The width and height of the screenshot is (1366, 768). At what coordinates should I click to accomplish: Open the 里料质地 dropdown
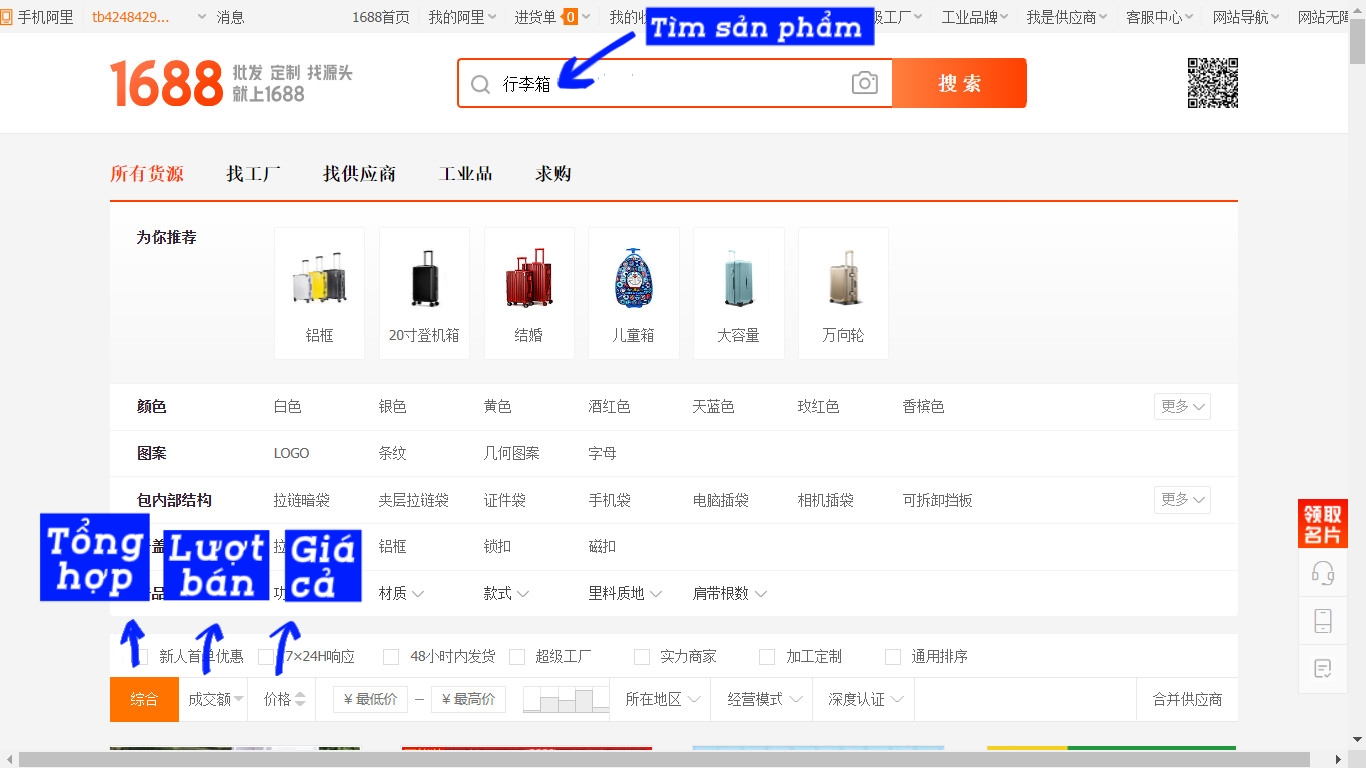pyautogui.click(x=625, y=593)
